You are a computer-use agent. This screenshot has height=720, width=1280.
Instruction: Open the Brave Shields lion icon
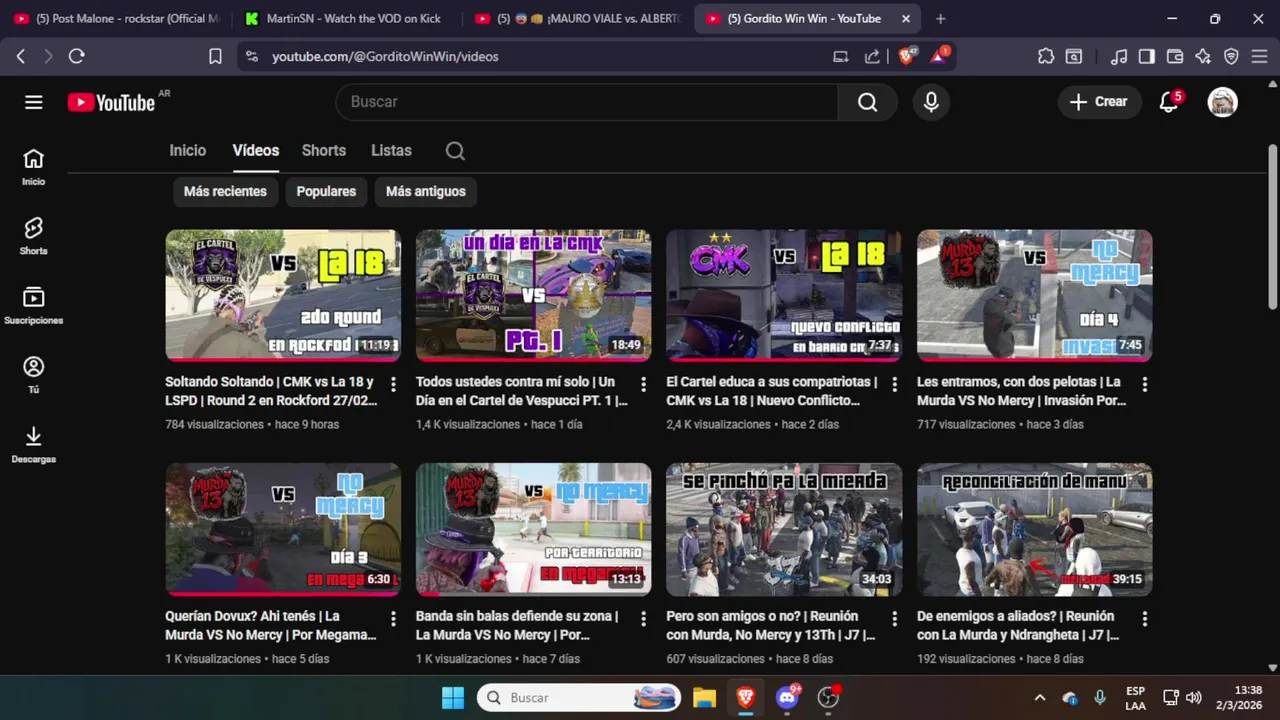tap(907, 56)
